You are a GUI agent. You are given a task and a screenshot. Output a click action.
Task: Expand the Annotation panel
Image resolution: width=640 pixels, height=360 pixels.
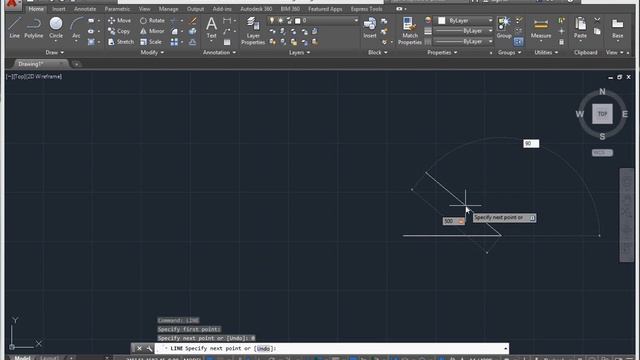(x=219, y=52)
